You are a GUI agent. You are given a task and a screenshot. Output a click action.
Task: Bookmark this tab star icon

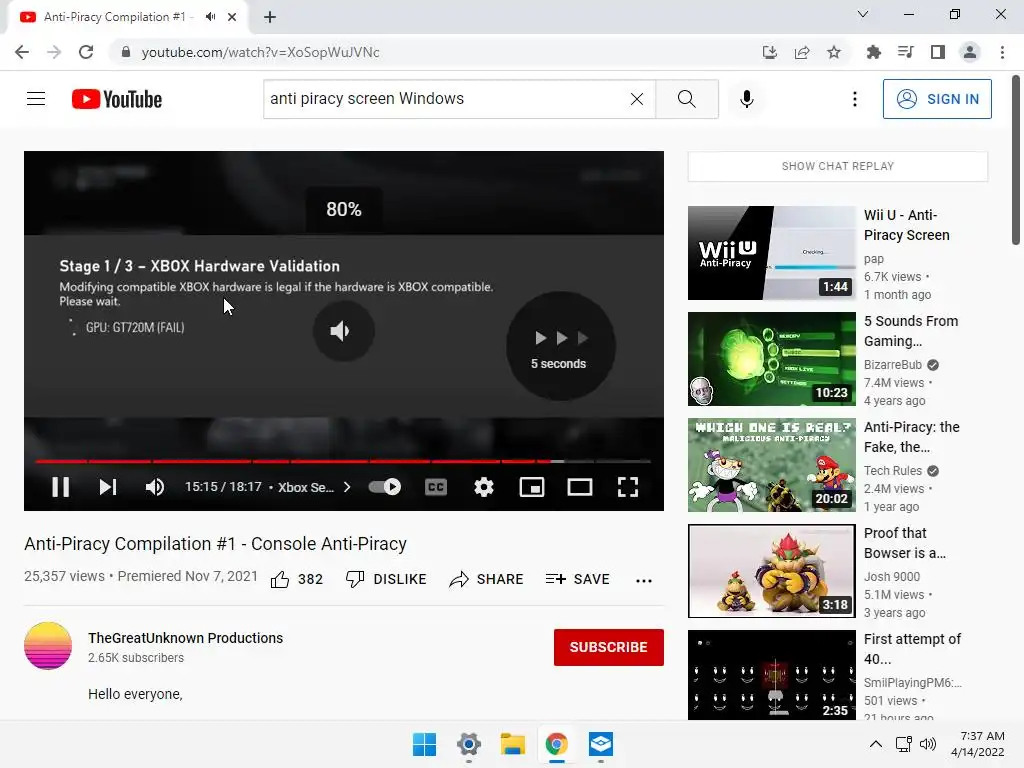[833, 52]
